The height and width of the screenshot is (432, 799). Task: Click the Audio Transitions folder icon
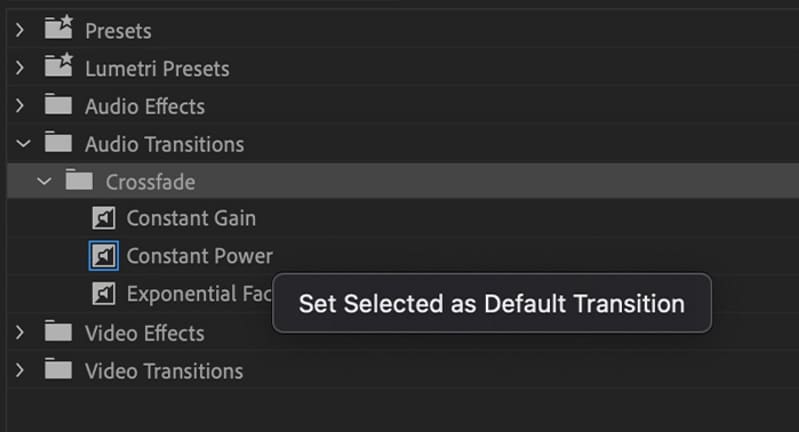click(60, 144)
